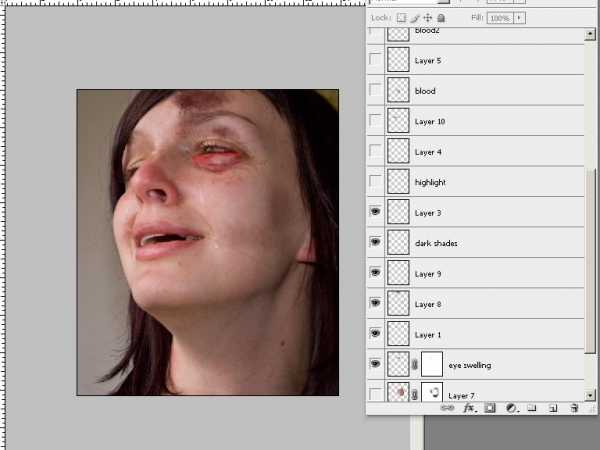Click the 'Layer 10' name

pyautogui.click(x=430, y=121)
